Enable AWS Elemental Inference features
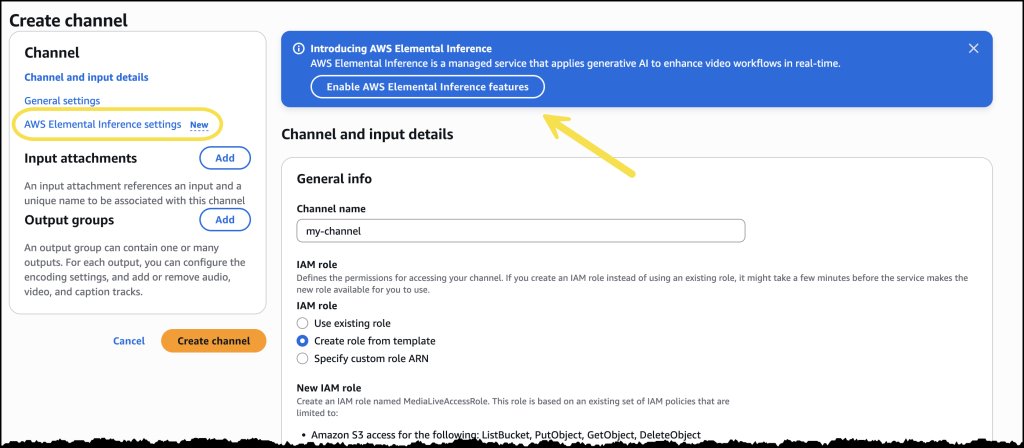This screenshot has width=1024, height=448. [x=427, y=87]
